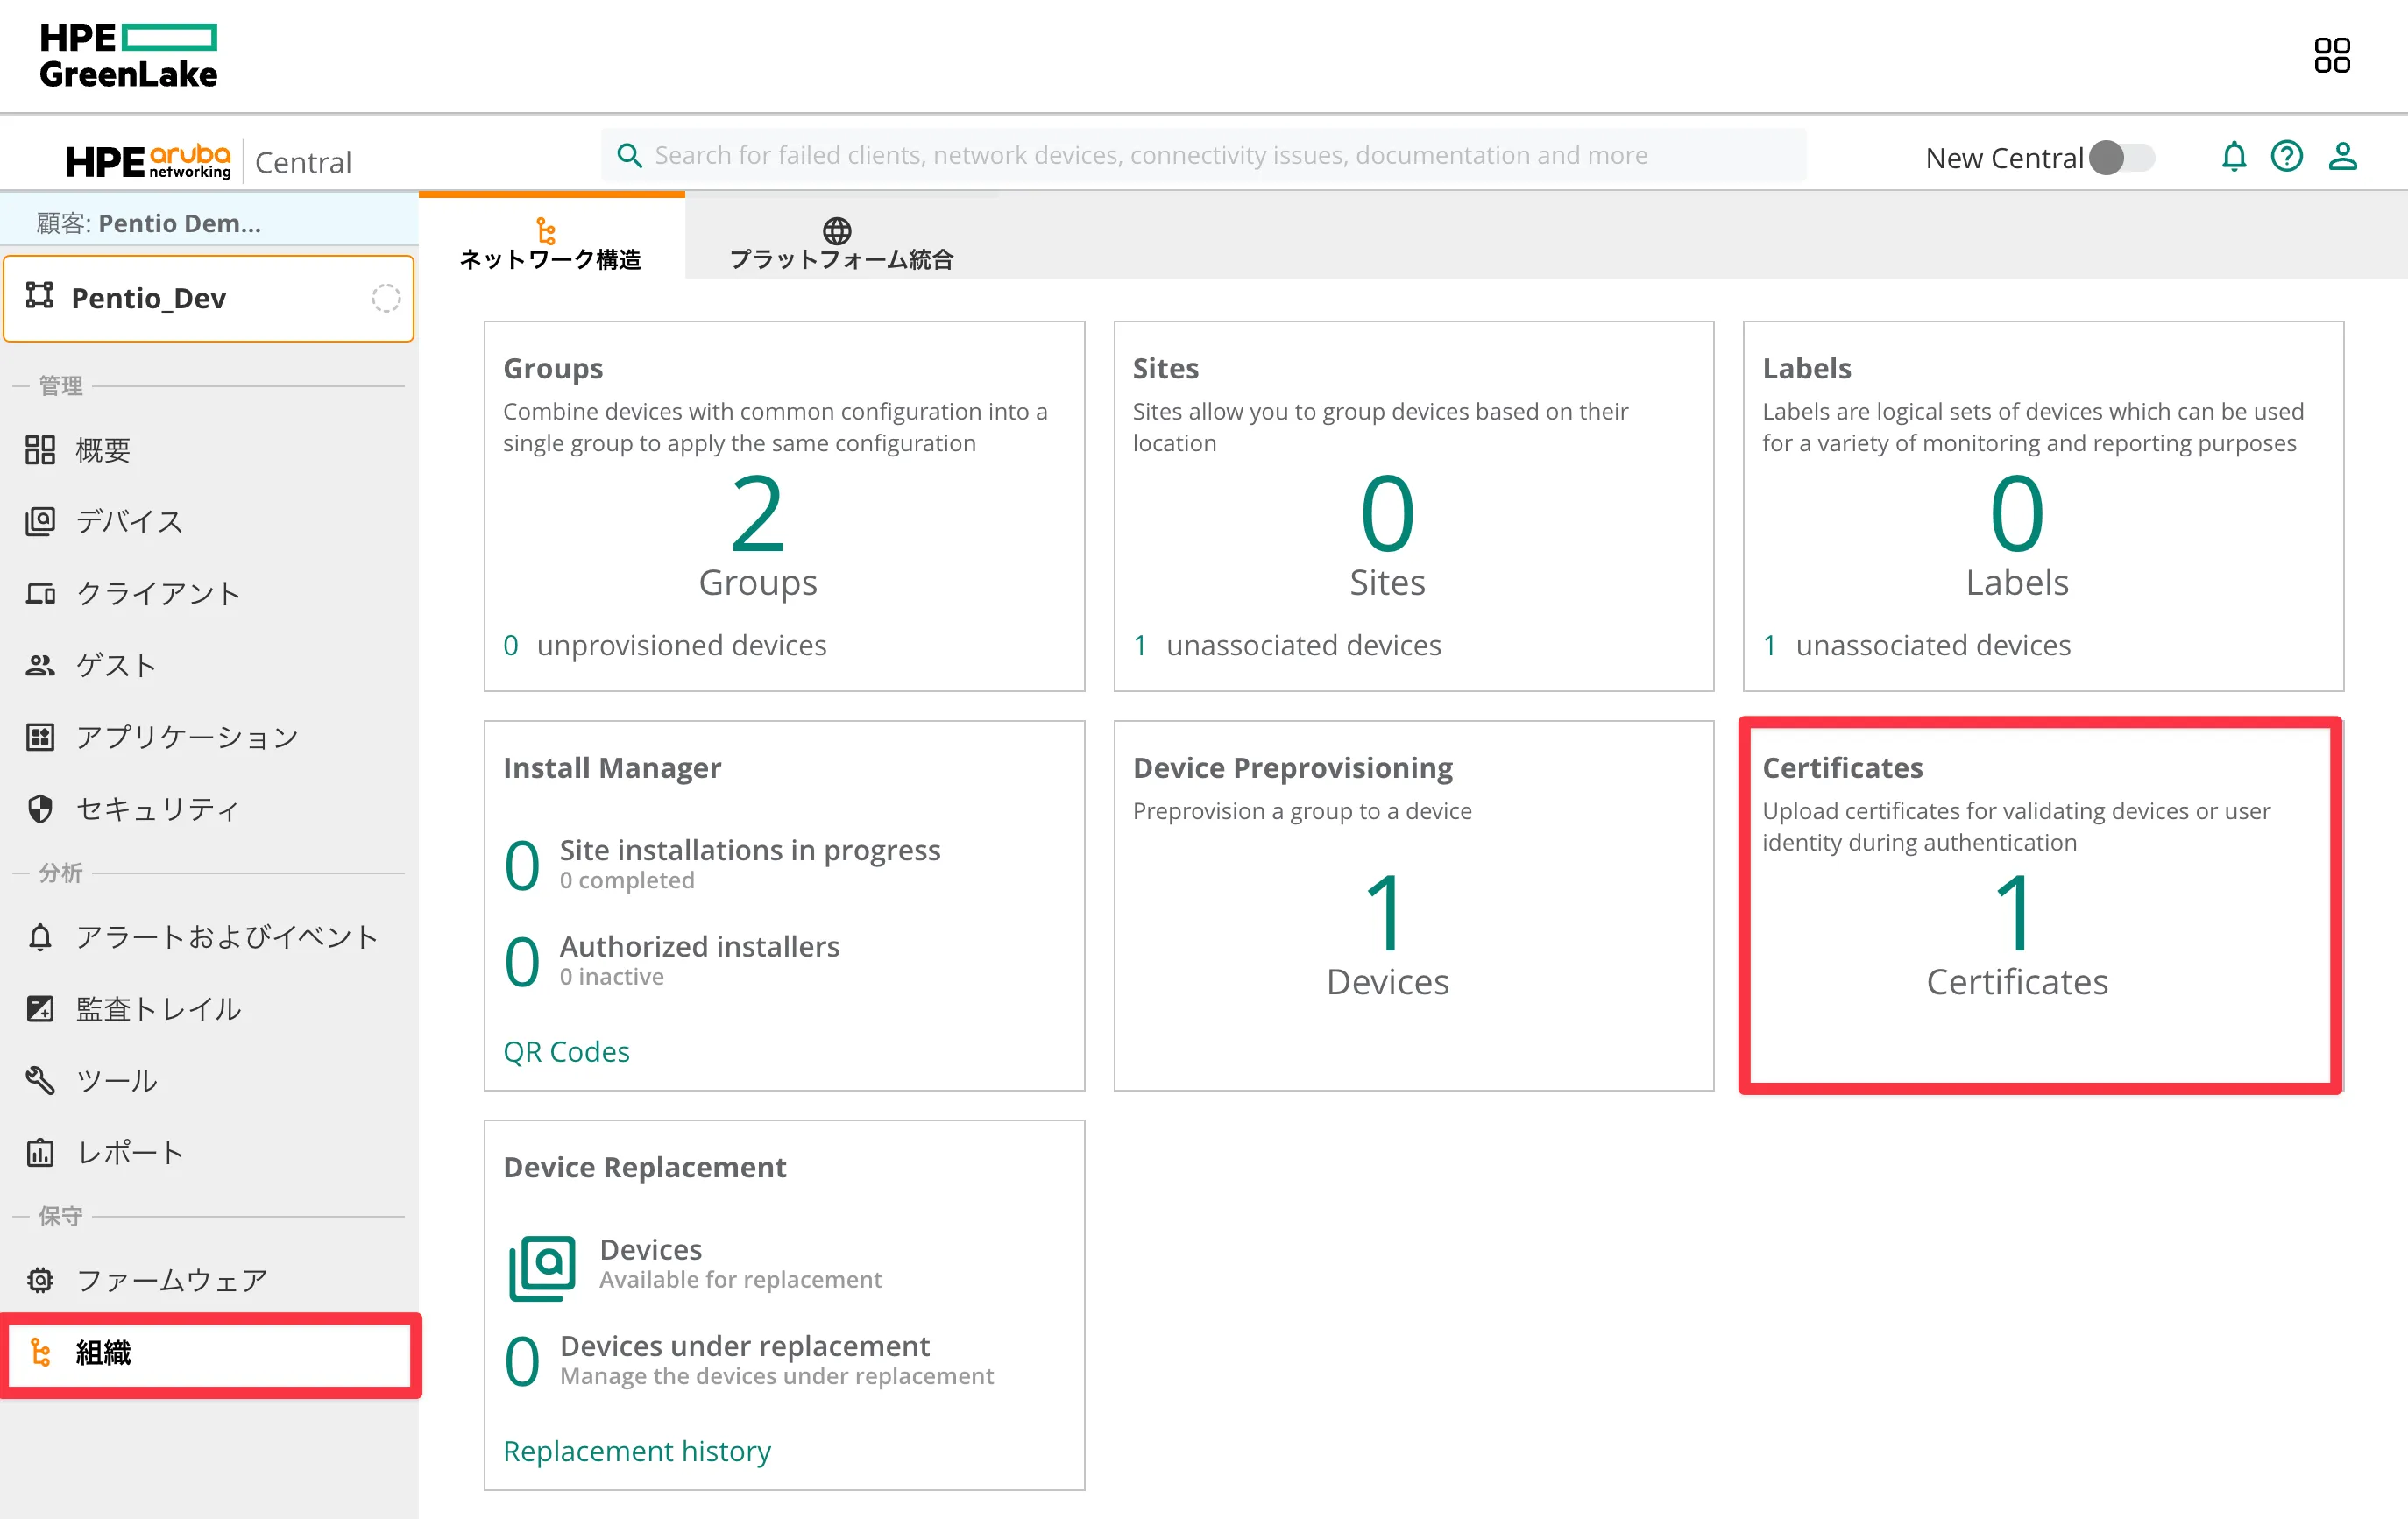This screenshot has width=2408, height=1519.
Task: Click the レポート chart icon
Action: point(40,1152)
